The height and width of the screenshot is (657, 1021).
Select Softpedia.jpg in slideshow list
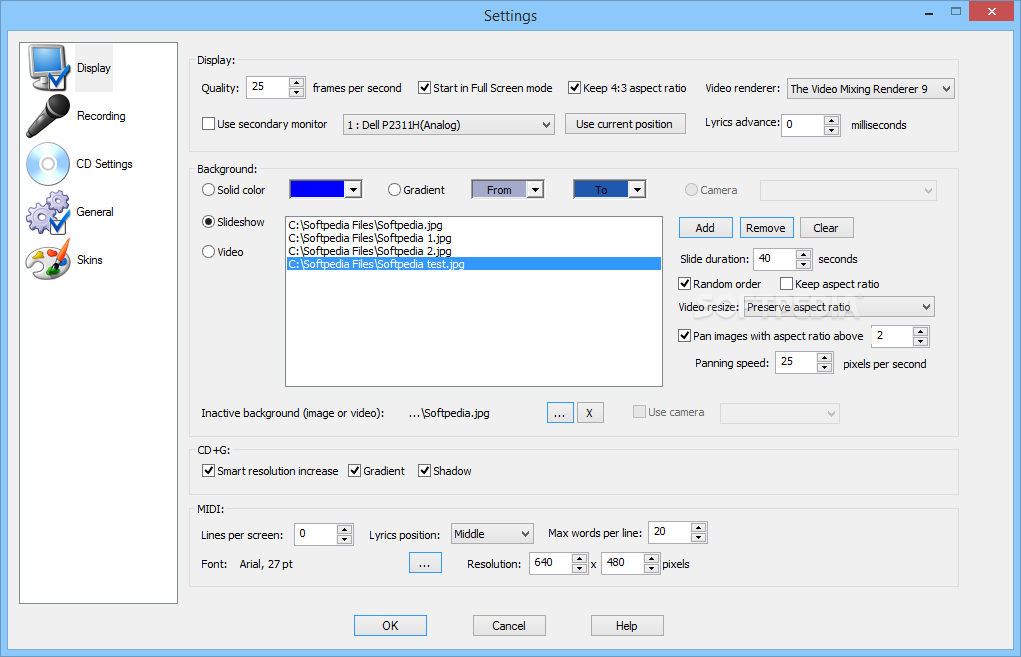pyautogui.click(x=473, y=225)
